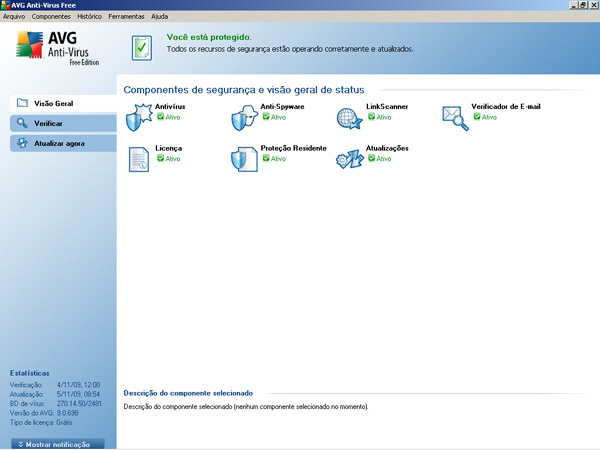Click the AVG Anti-Virus logo
600x450 pixels.
pos(57,48)
